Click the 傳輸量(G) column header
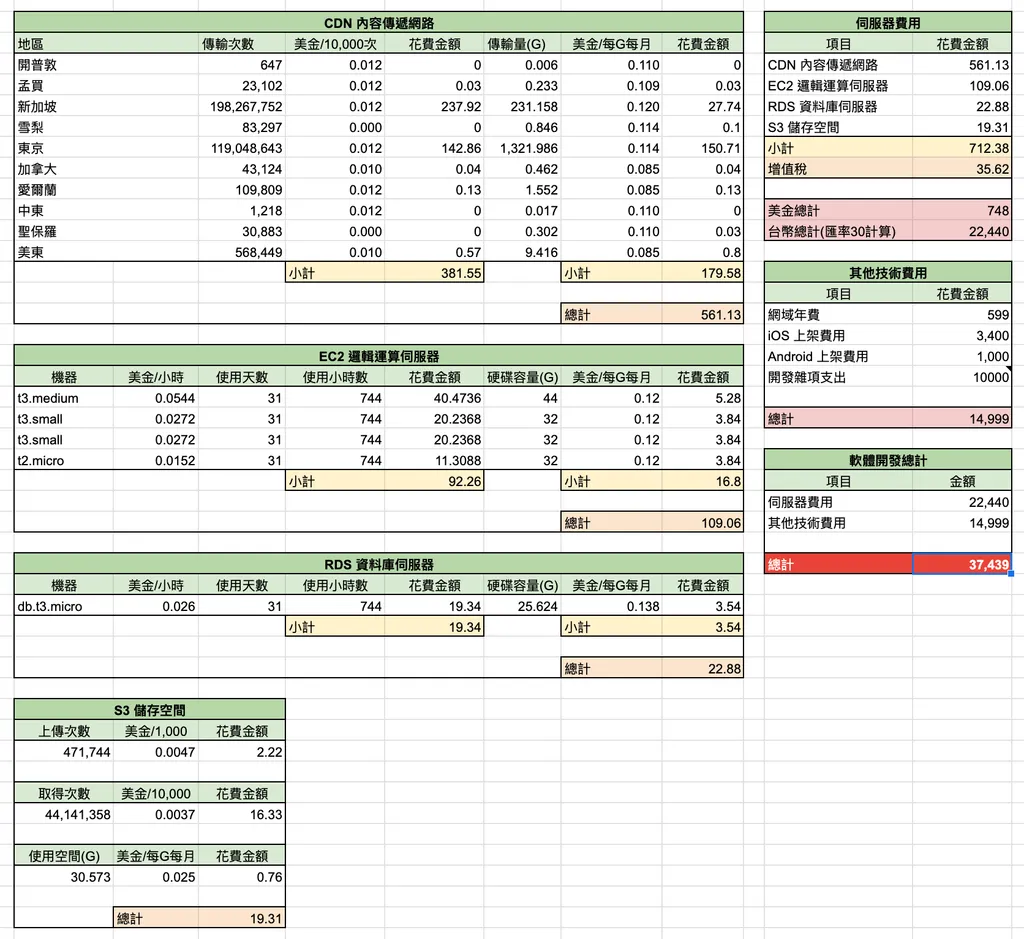 click(522, 44)
